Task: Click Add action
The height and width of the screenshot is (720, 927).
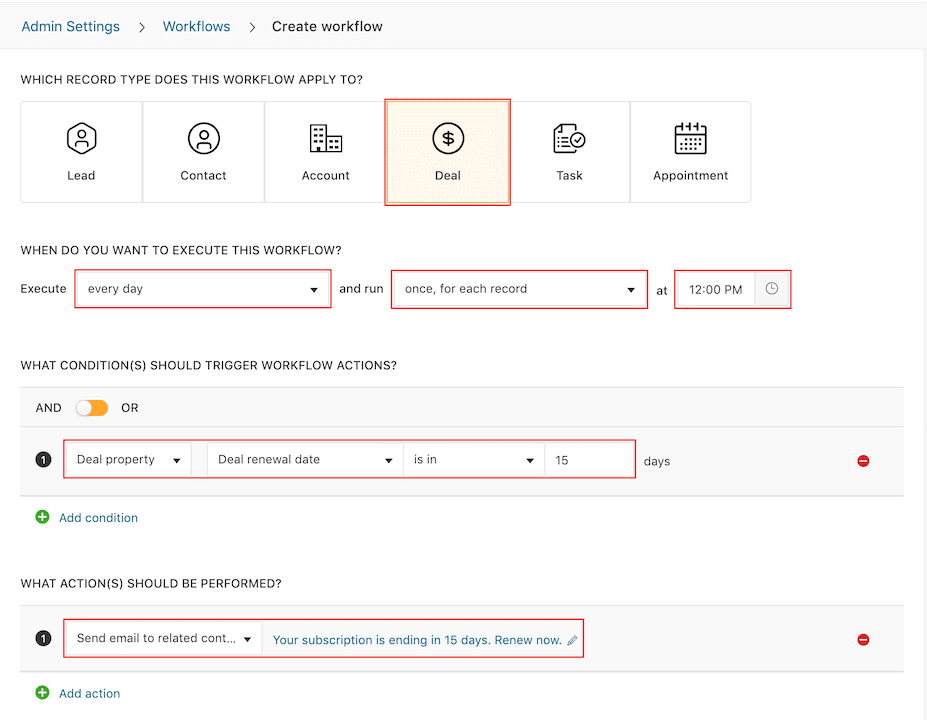Action: click(x=89, y=693)
